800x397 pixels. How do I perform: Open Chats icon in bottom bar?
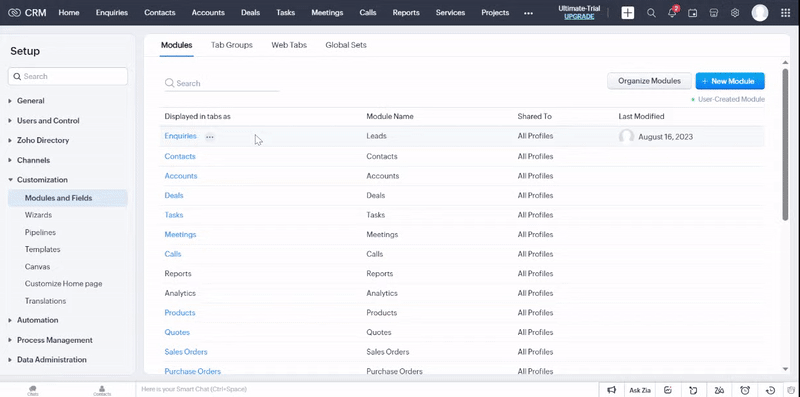pyautogui.click(x=33, y=390)
